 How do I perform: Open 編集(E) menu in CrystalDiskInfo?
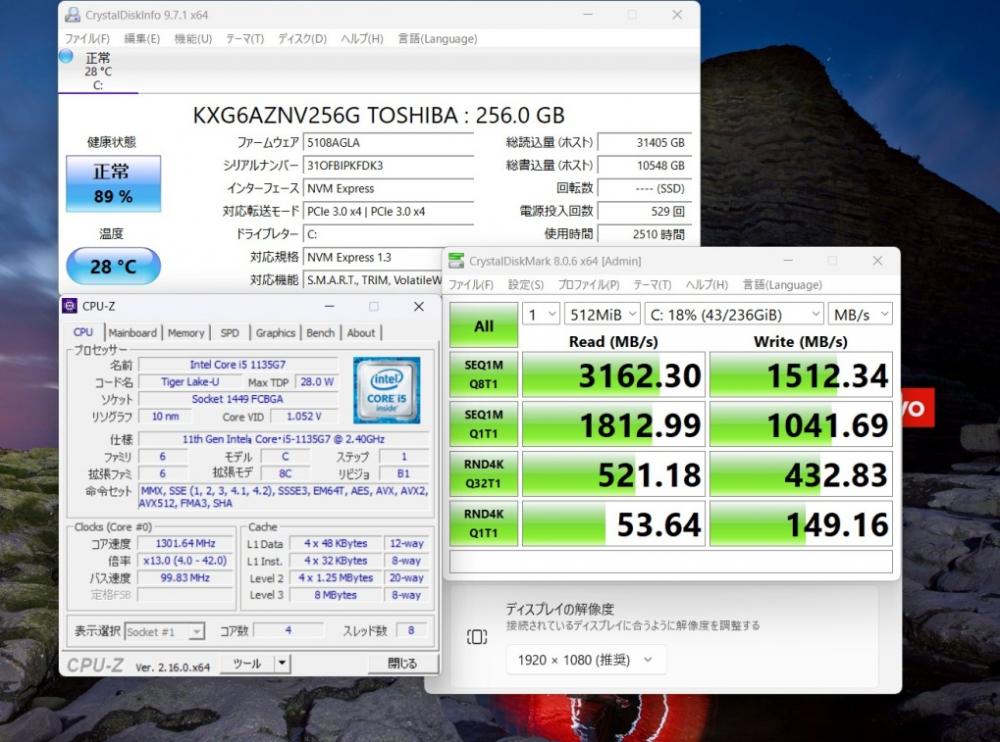[x=142, y=39]
